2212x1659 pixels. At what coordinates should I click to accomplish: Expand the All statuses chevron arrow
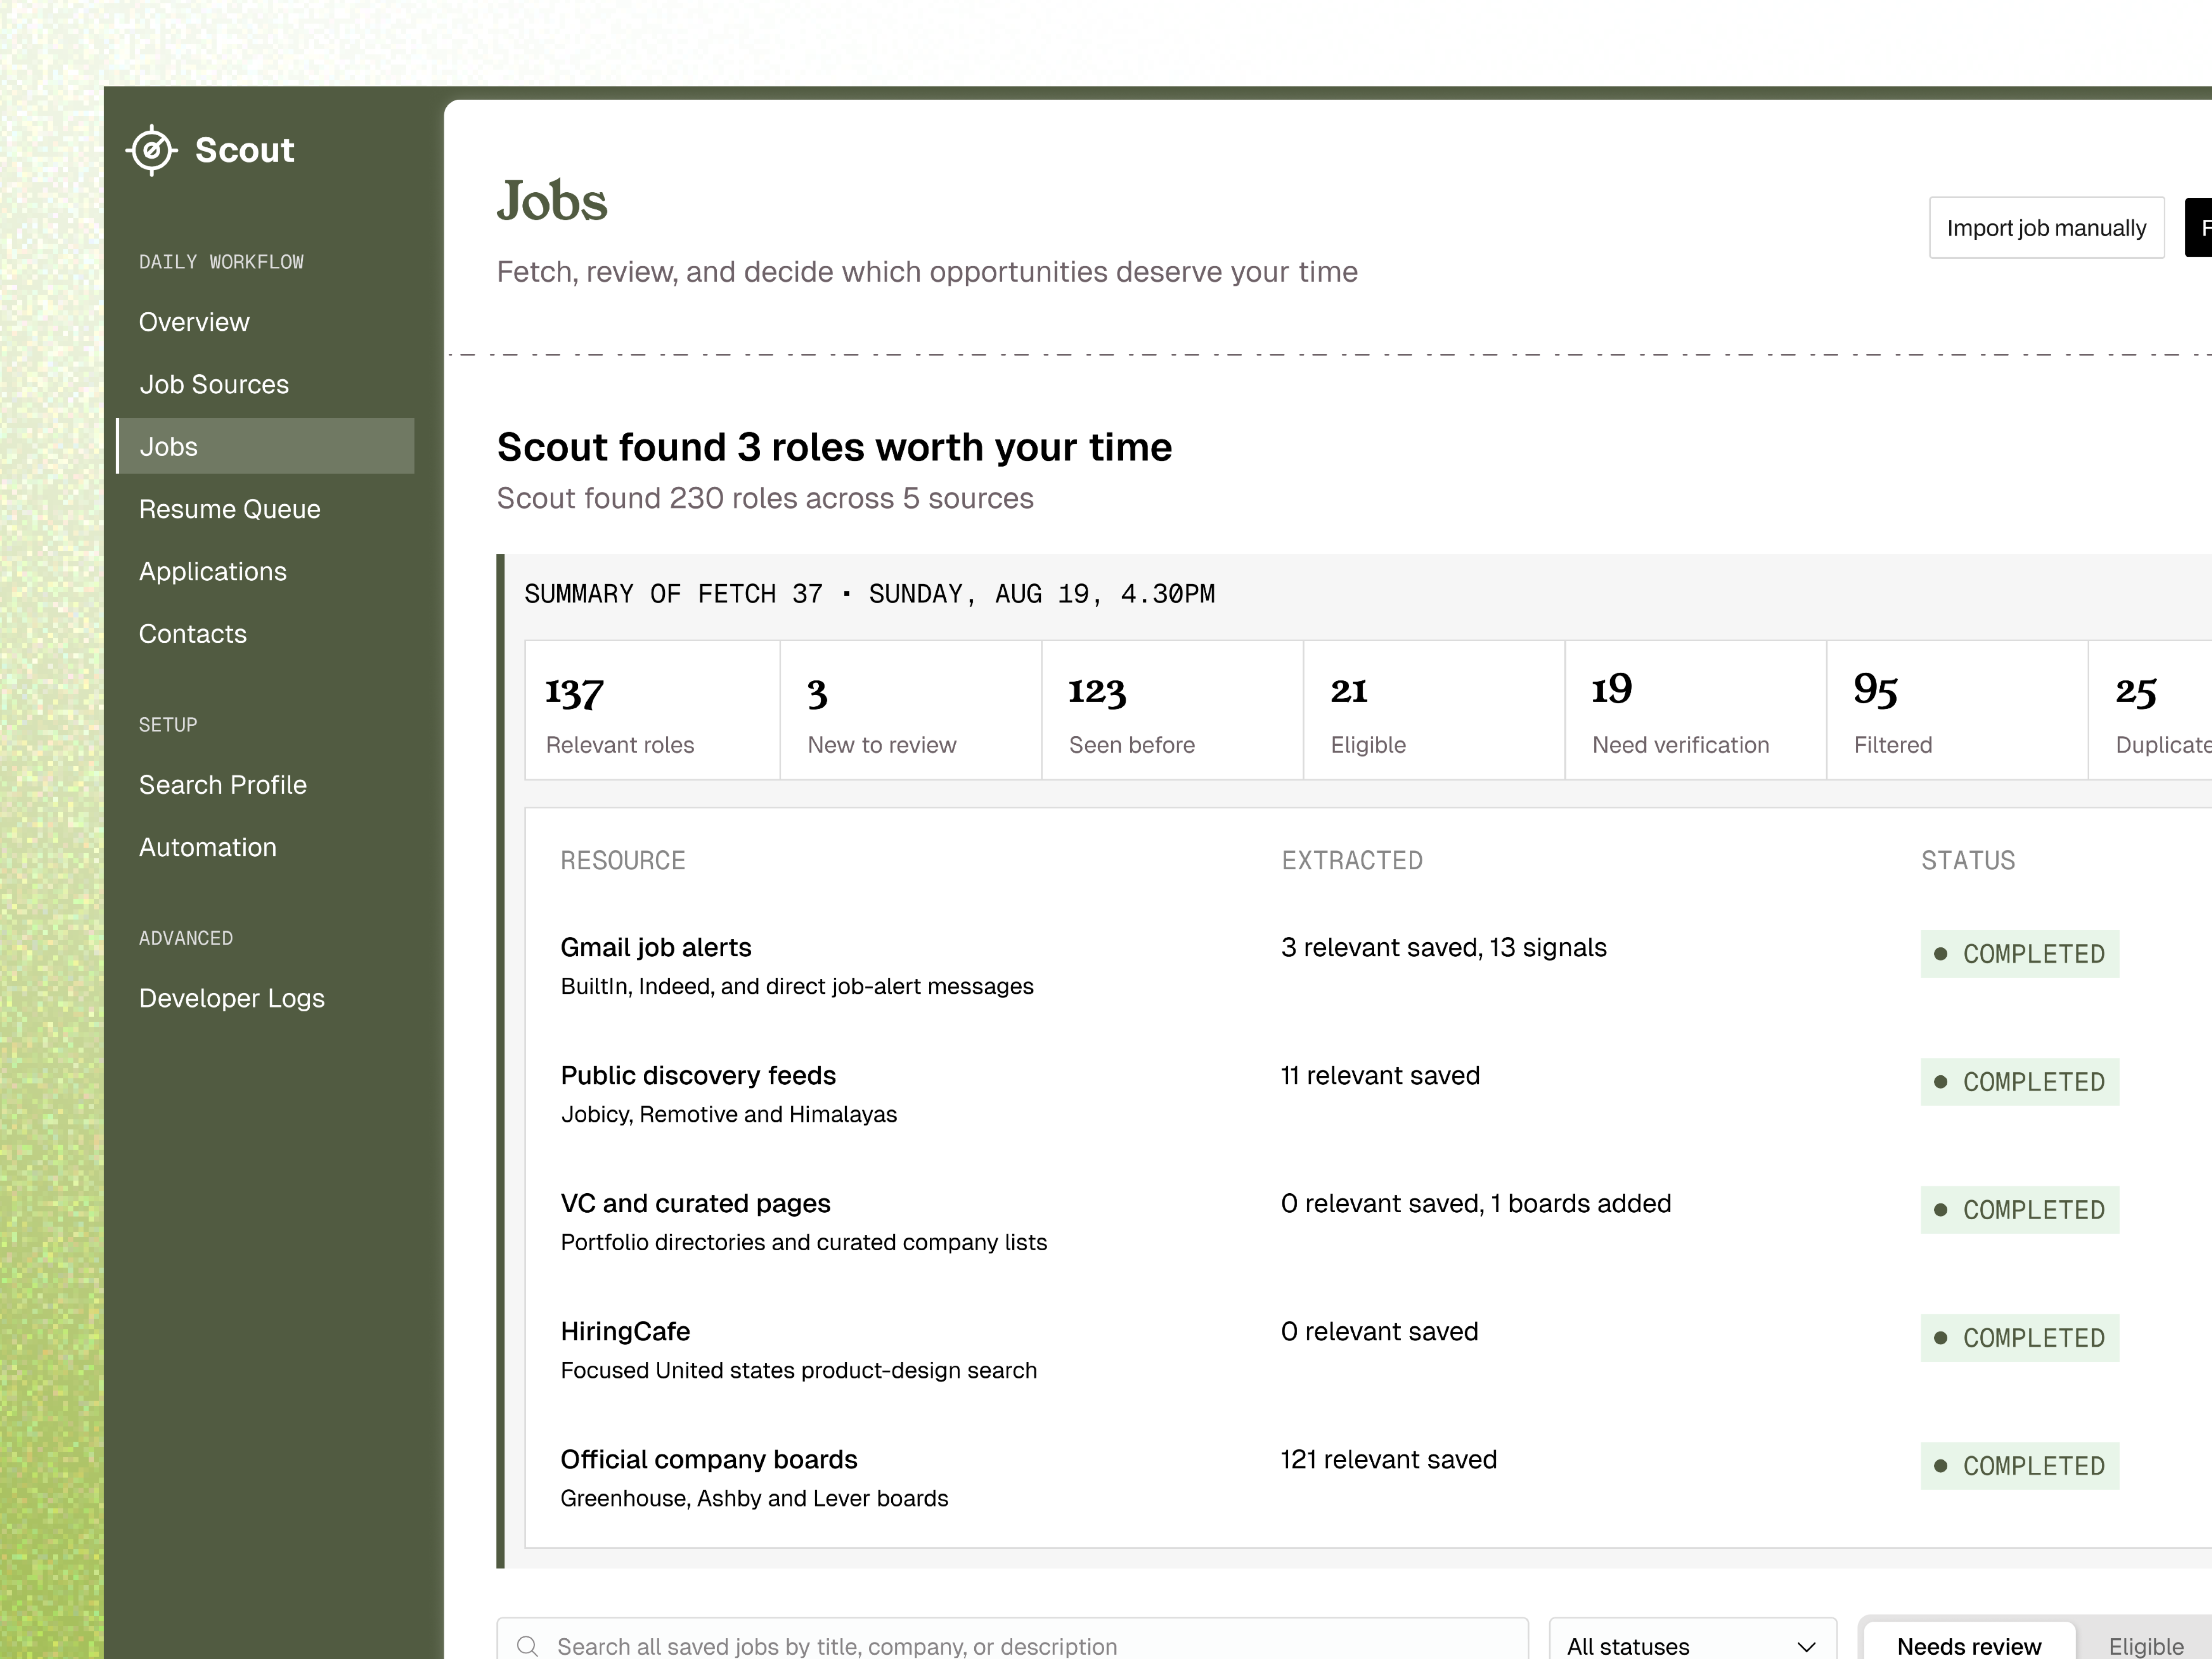click(x=1806, y=1647)
